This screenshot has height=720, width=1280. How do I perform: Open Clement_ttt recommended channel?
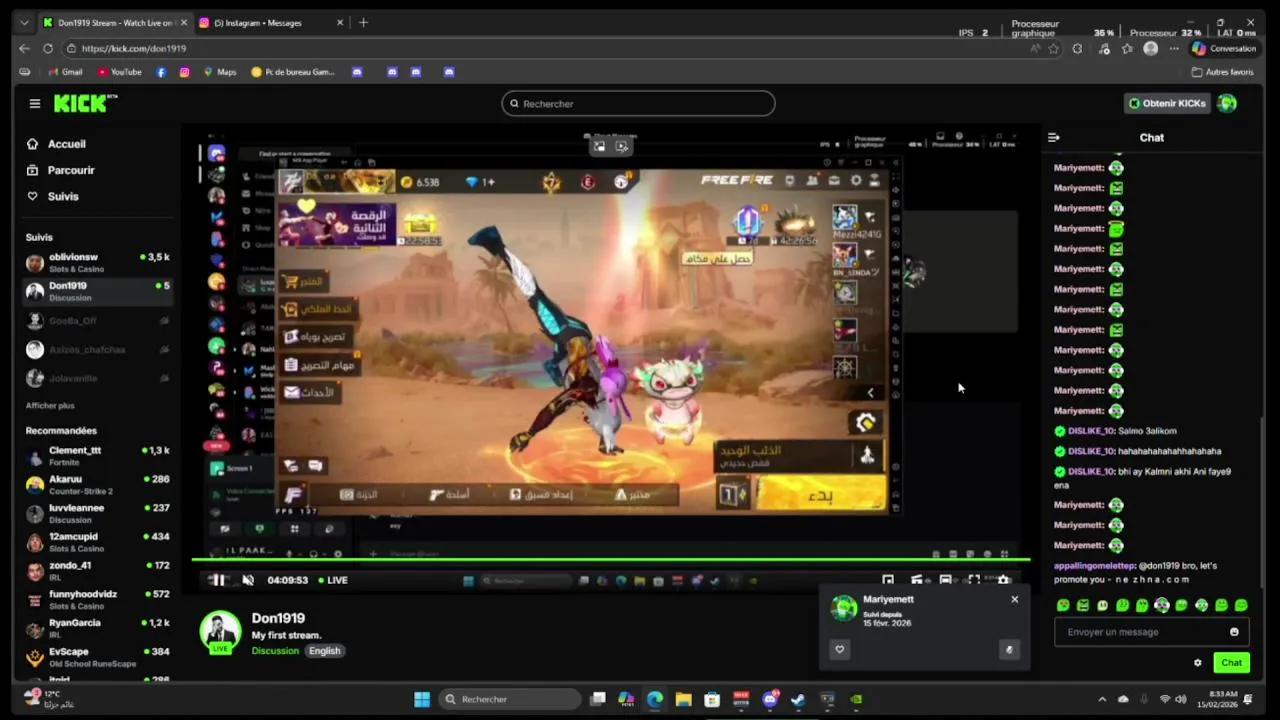[x=97, y=455]
